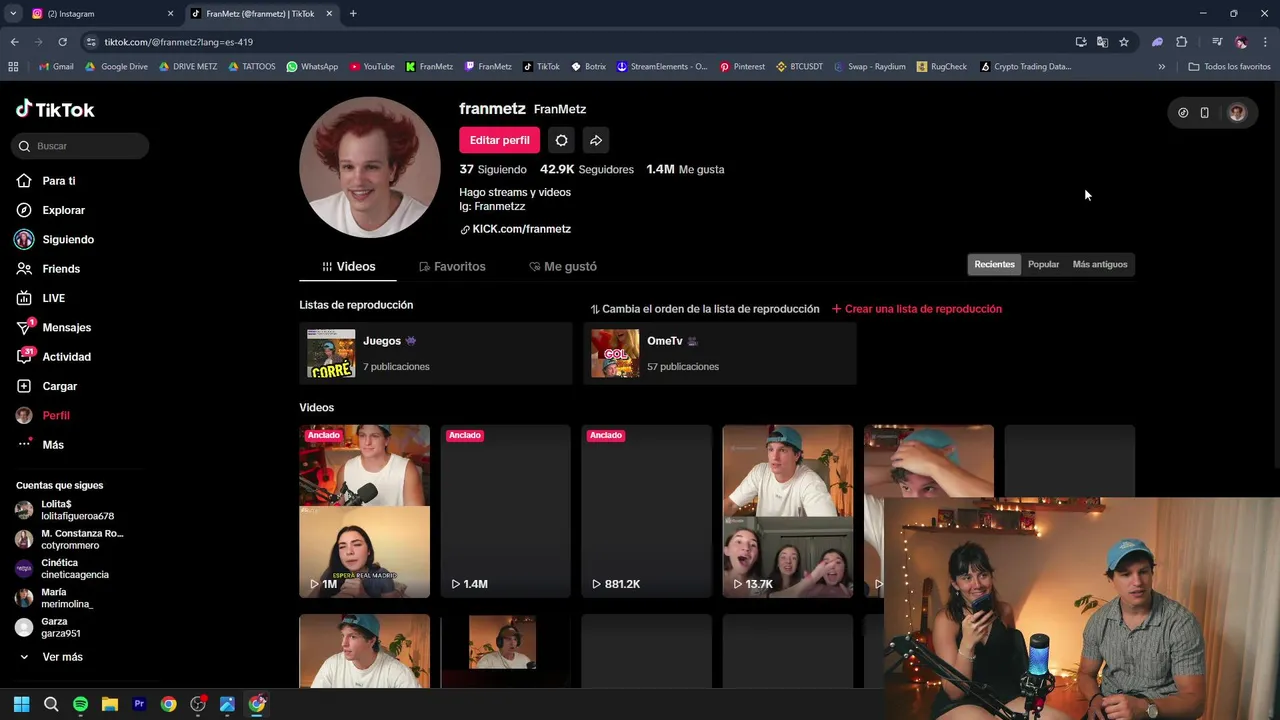Image resolution: width=1280 pixels, height=720 pixels.
Task: Open OBS Studio from taskbar
Action: click(198, 704)
